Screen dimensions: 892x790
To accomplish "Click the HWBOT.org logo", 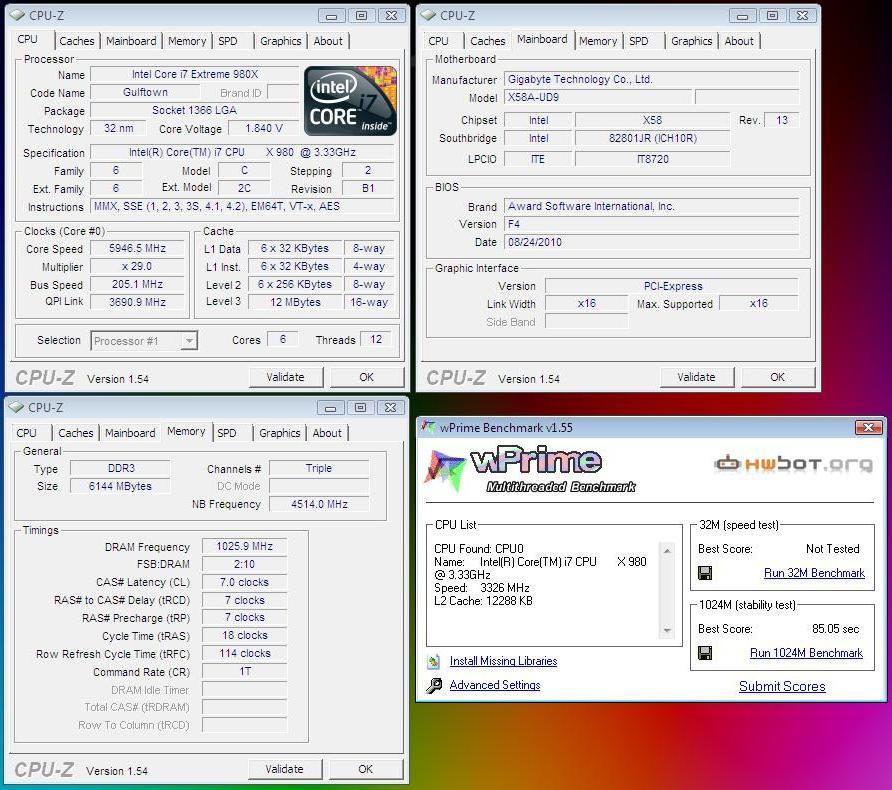I will tap(794, 464).
